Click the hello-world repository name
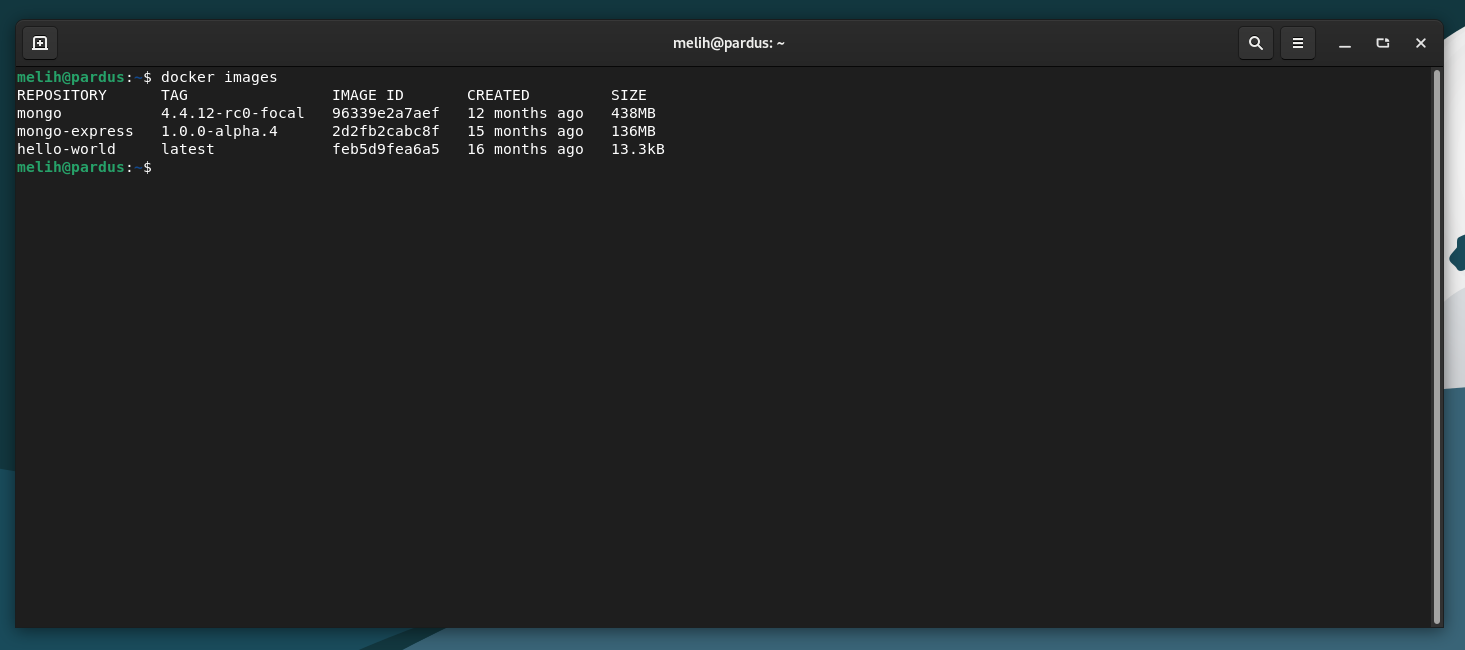Image resolution: width=1465 pixels, height=650 pixels. (x=66, y=149)
